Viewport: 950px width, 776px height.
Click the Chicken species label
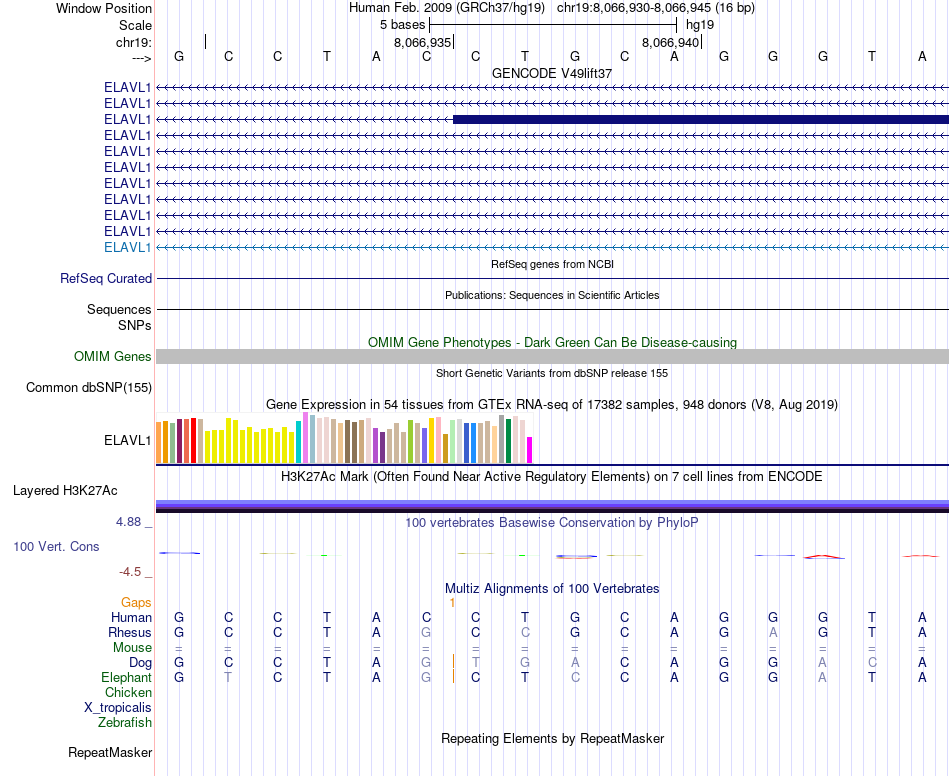128,692
